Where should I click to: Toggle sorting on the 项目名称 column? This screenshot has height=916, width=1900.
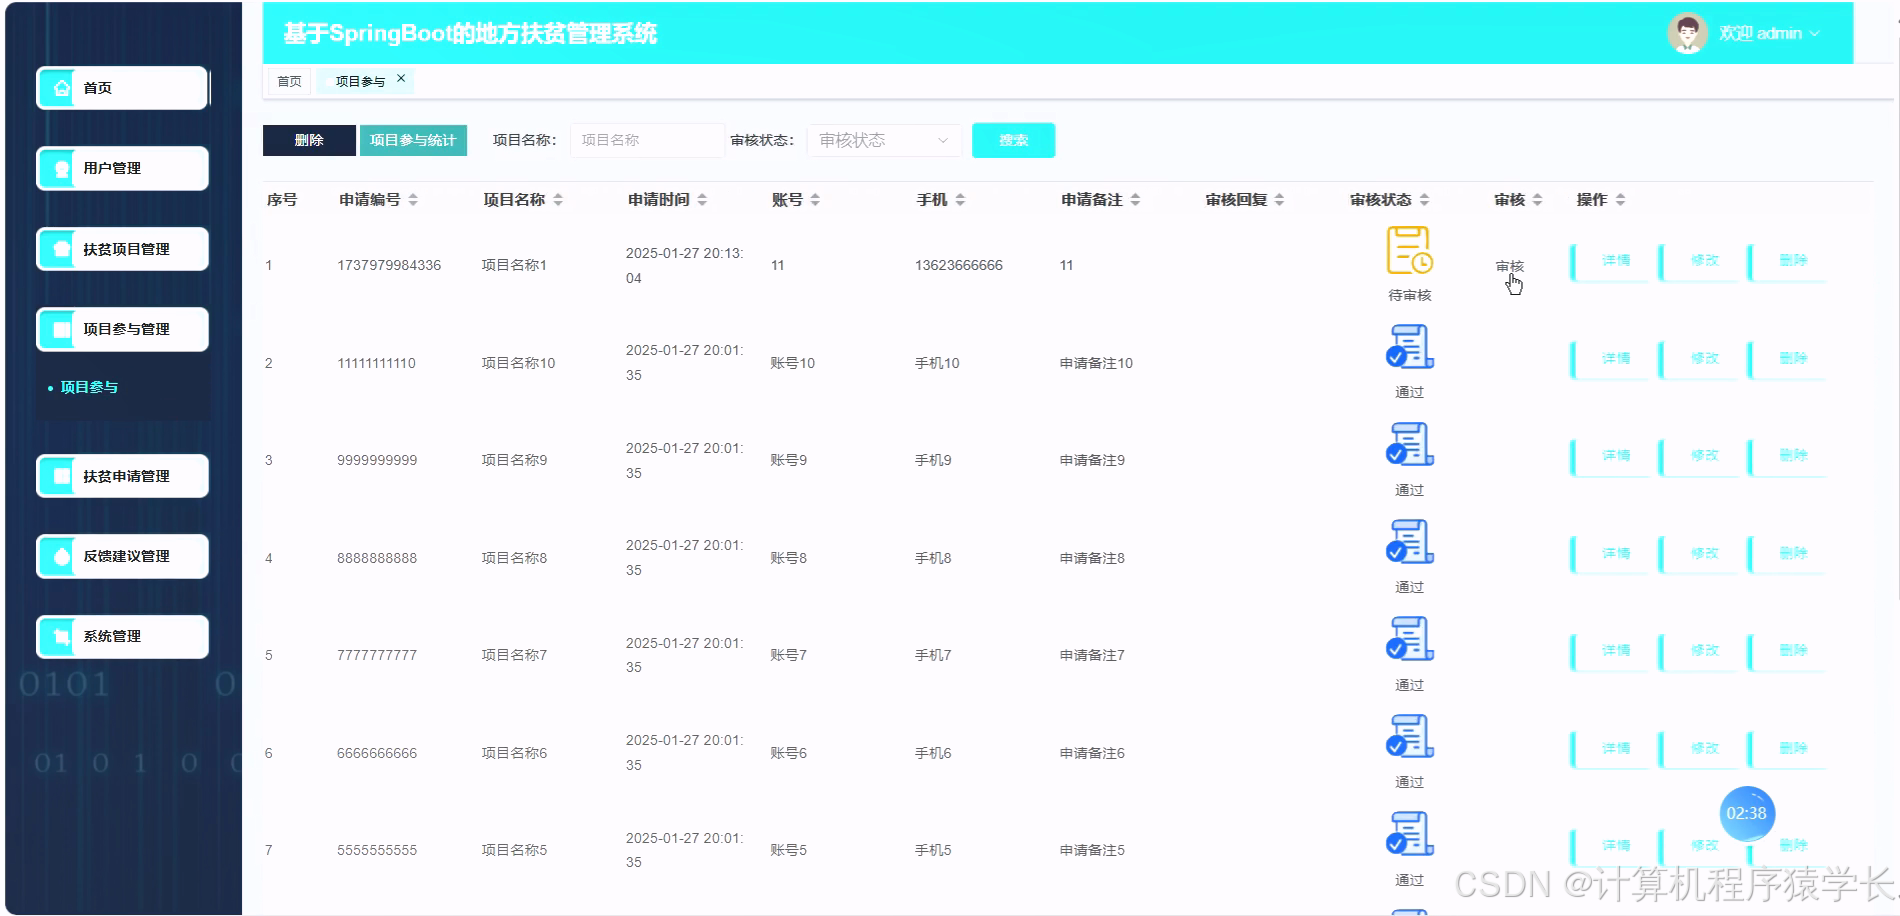(x=560, y=199)
